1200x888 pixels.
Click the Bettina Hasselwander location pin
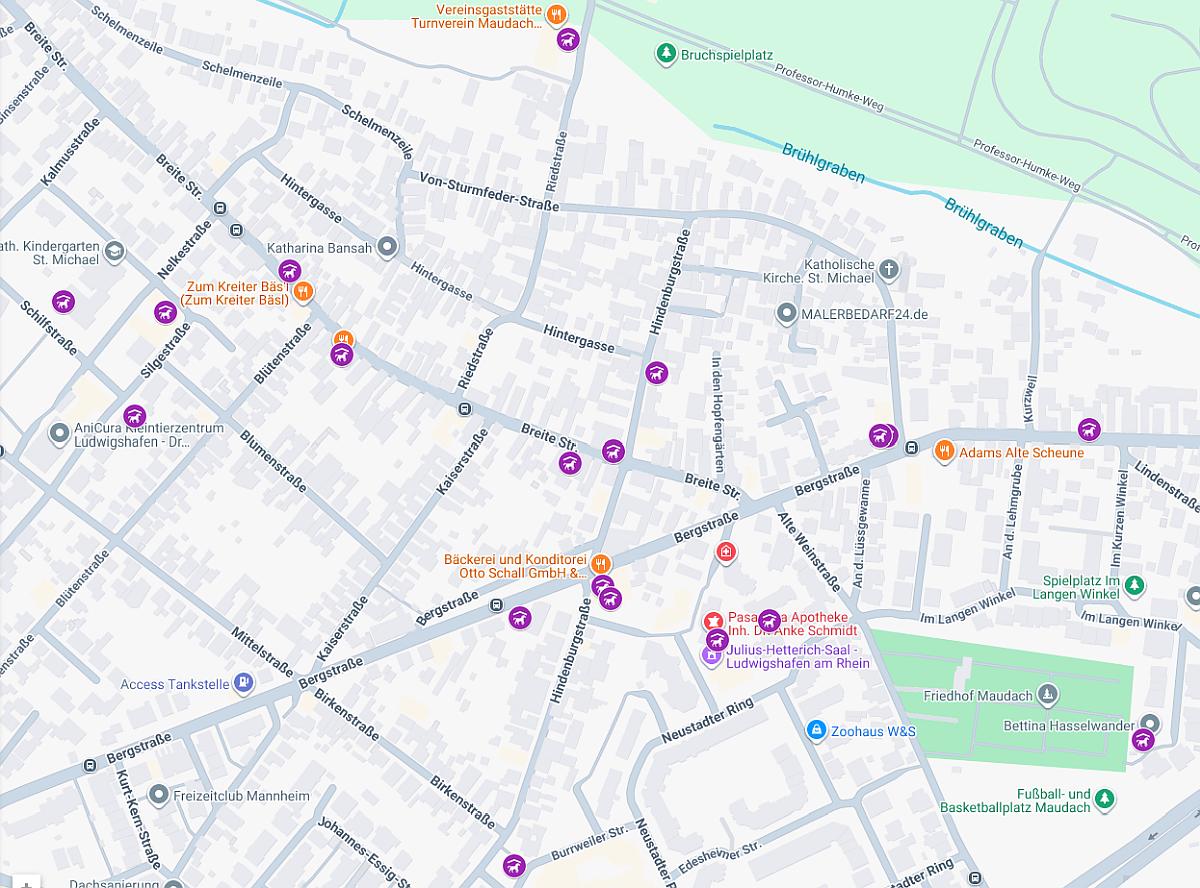coord(1150,724)
